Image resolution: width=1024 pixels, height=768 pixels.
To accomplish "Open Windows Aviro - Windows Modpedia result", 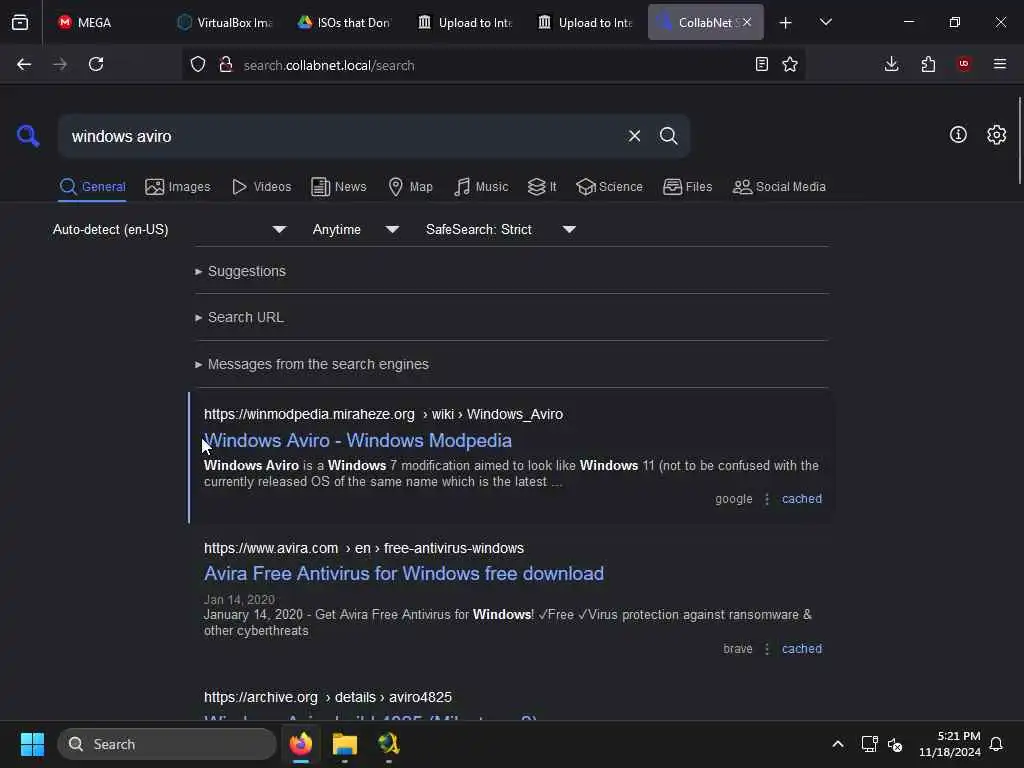I will point(358,441).
